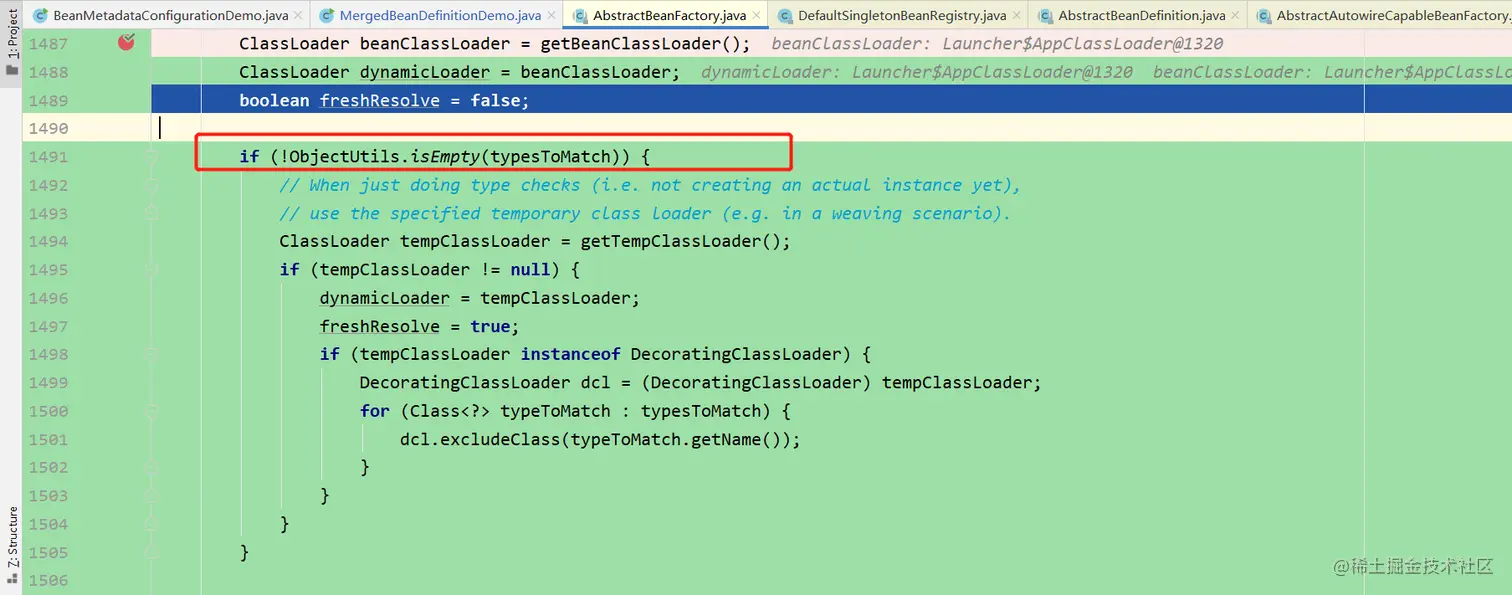This screenshot has width=1512, height=595.
Task: Click the fold end marker at line 1502
Action: click(x=151, y=467)
